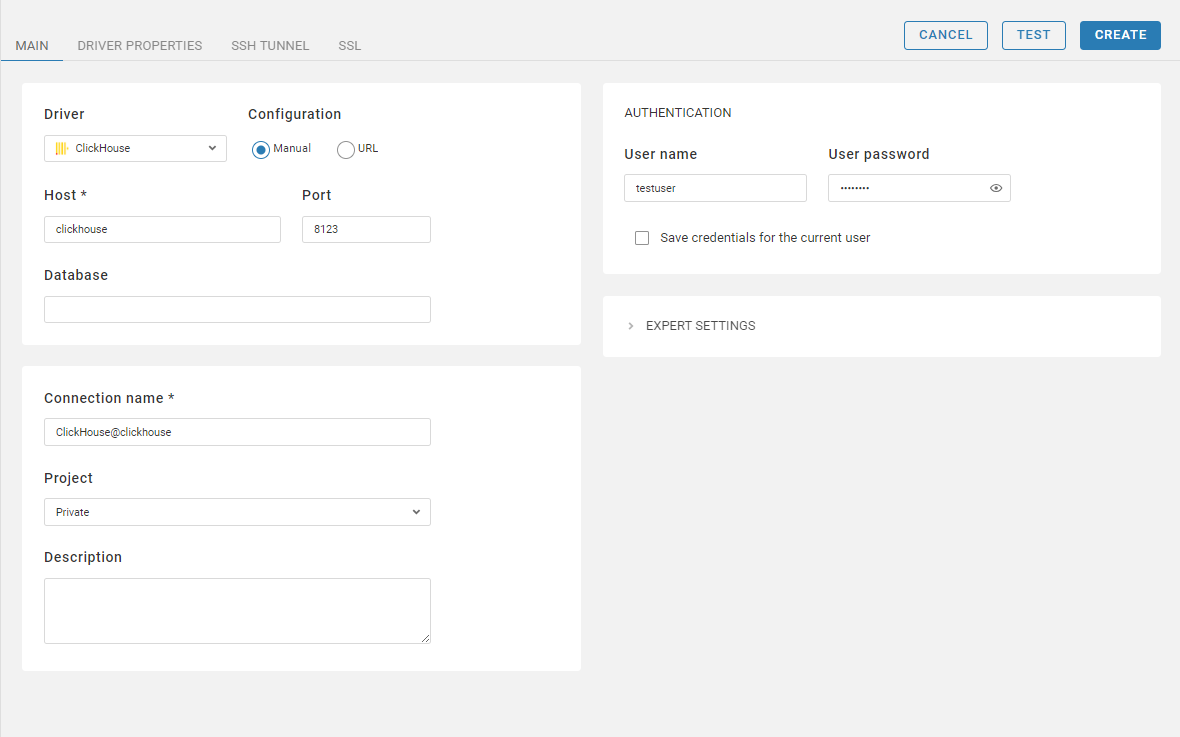1180x737 pixels.
Task: Click the Host input field
Action: click(162, 229)
